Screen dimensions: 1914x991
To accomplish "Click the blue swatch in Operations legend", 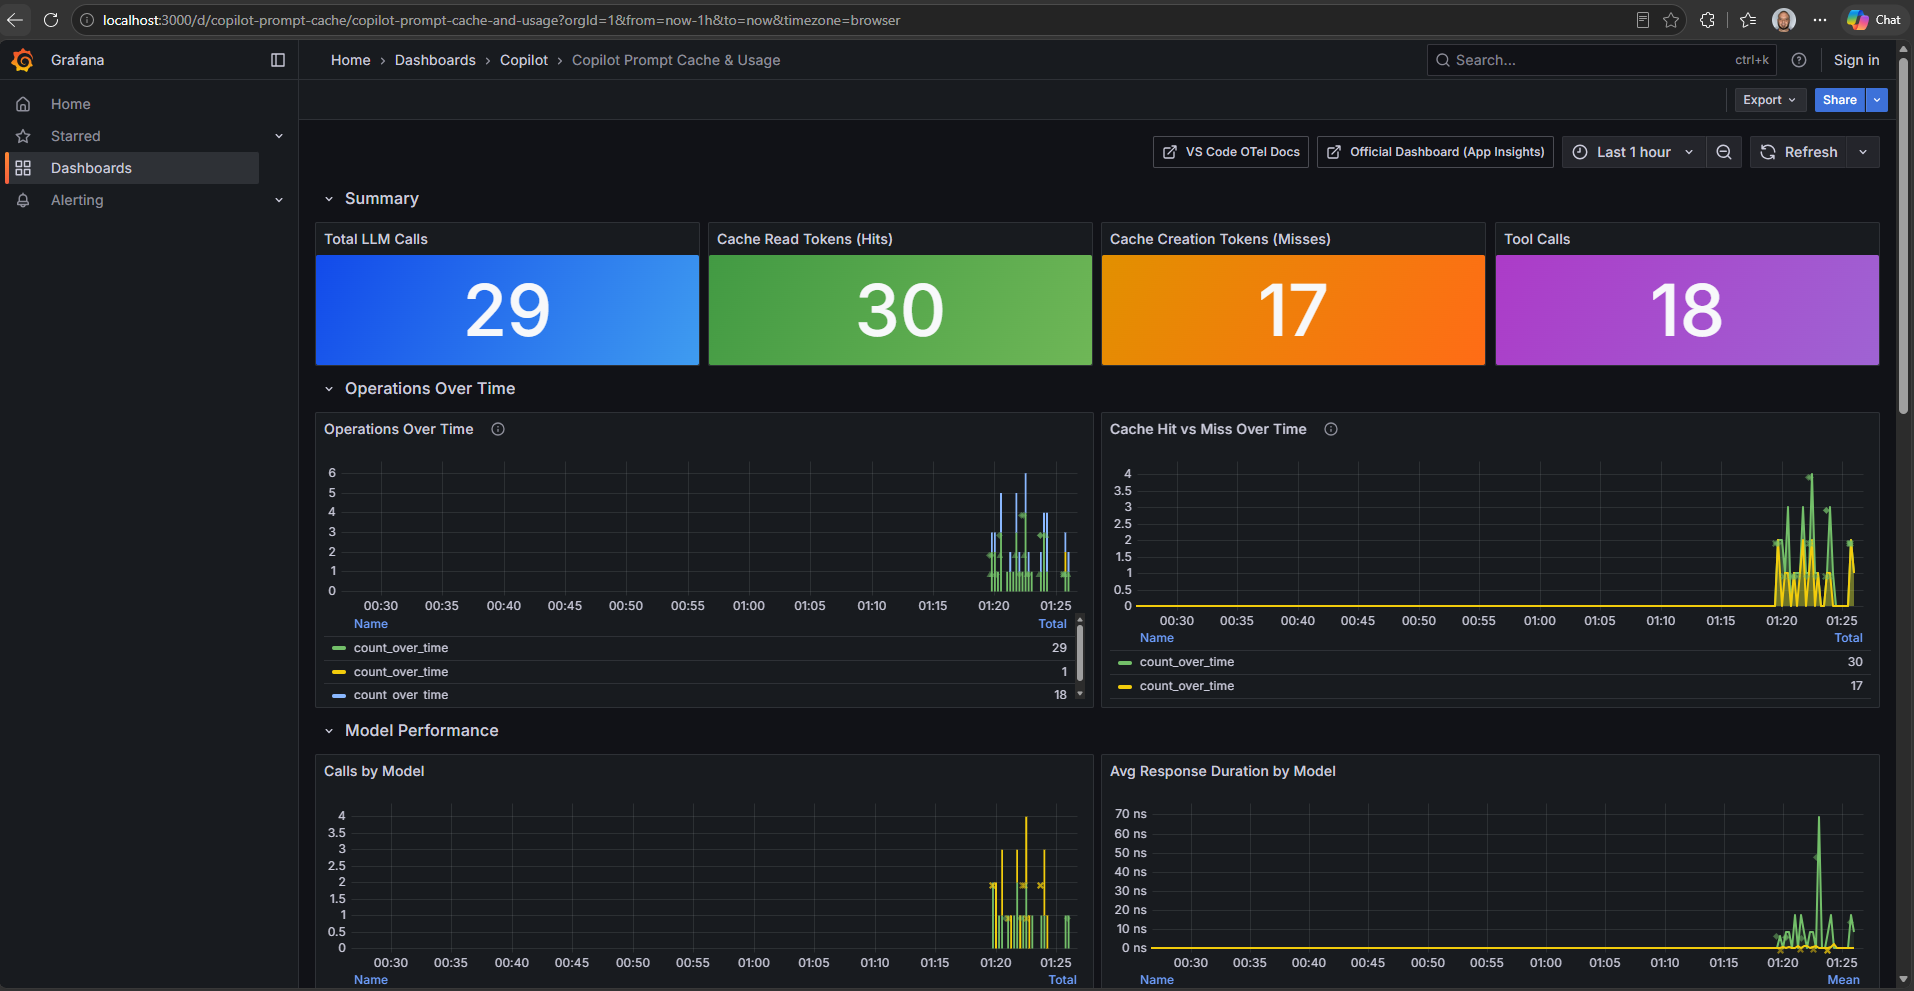I will click(339, 696).
